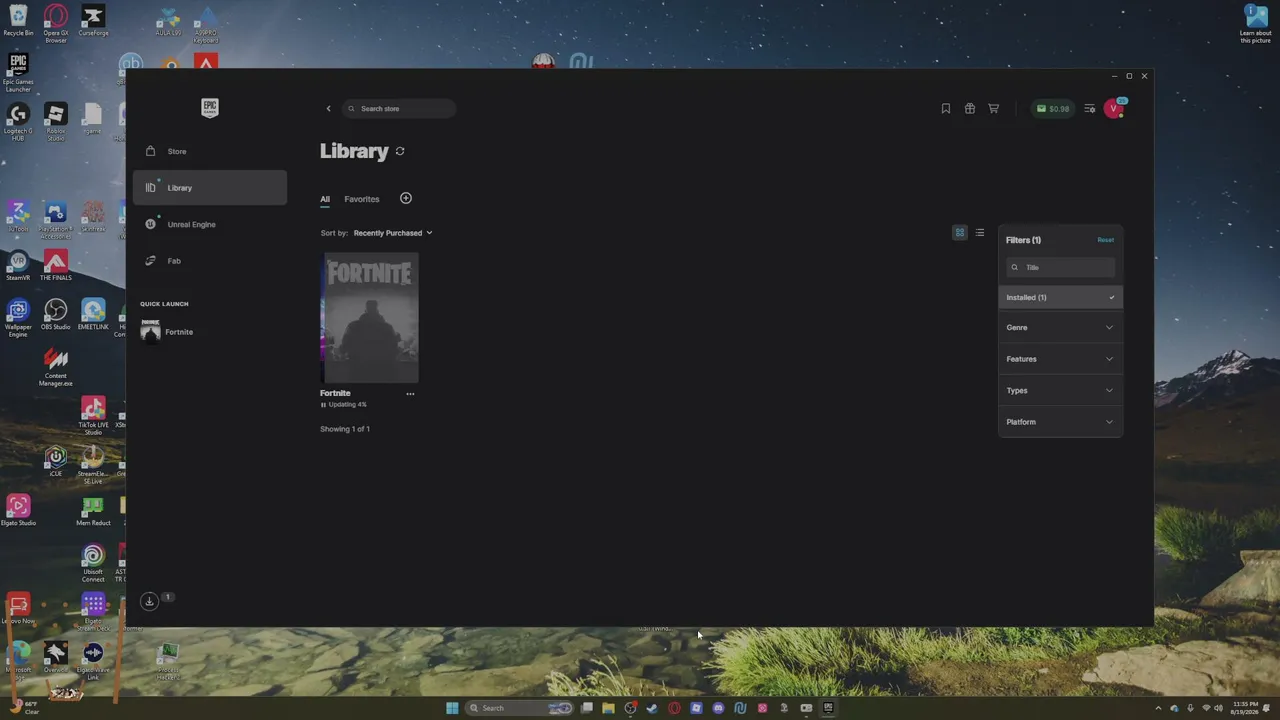This screenshot has height=720, width=1280.
Task: Open Elgato Studio desktop shortcut
Action: coord(18,510)
